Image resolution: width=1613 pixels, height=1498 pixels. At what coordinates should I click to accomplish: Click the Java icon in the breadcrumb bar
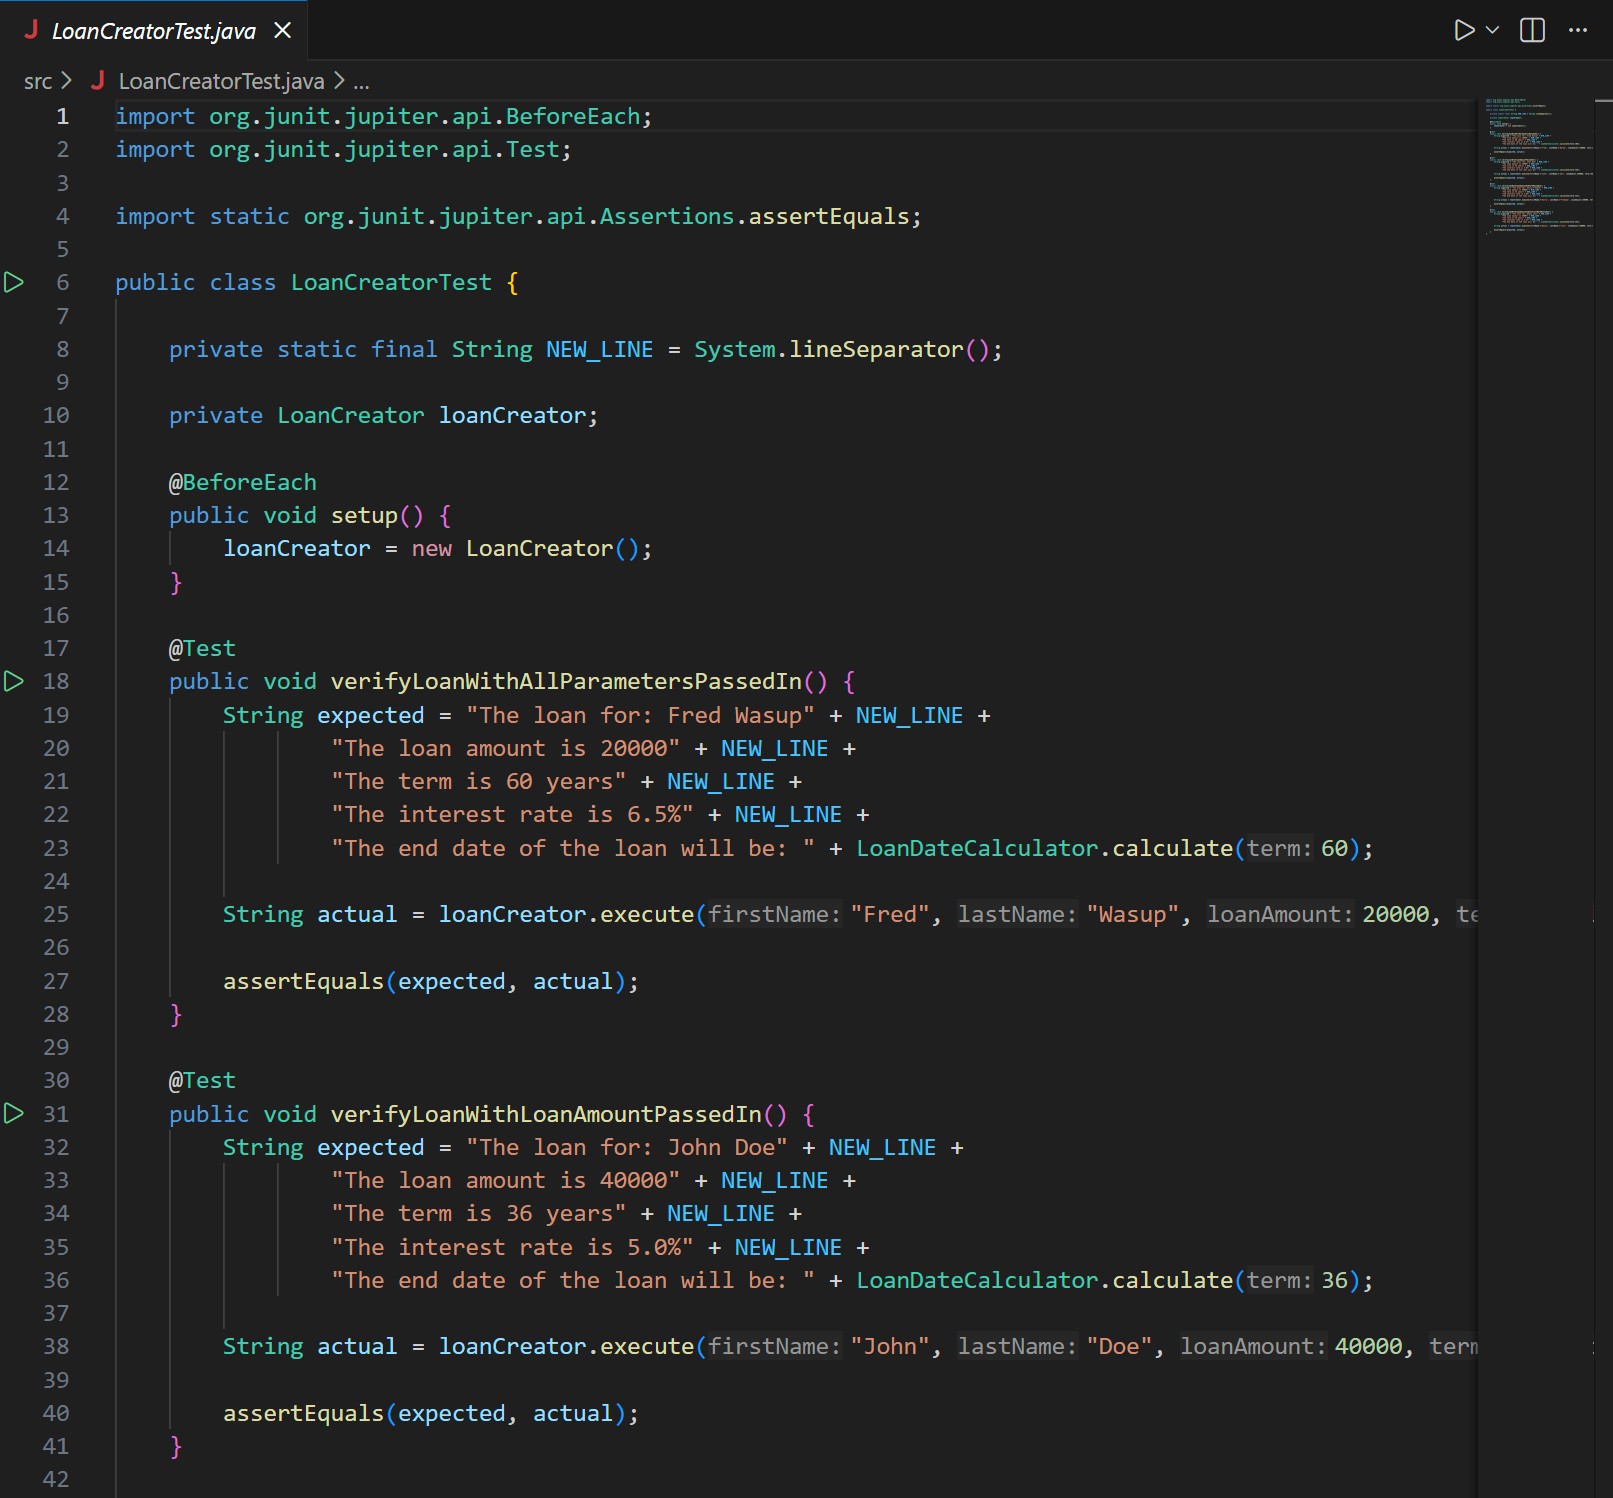point(98,81)
